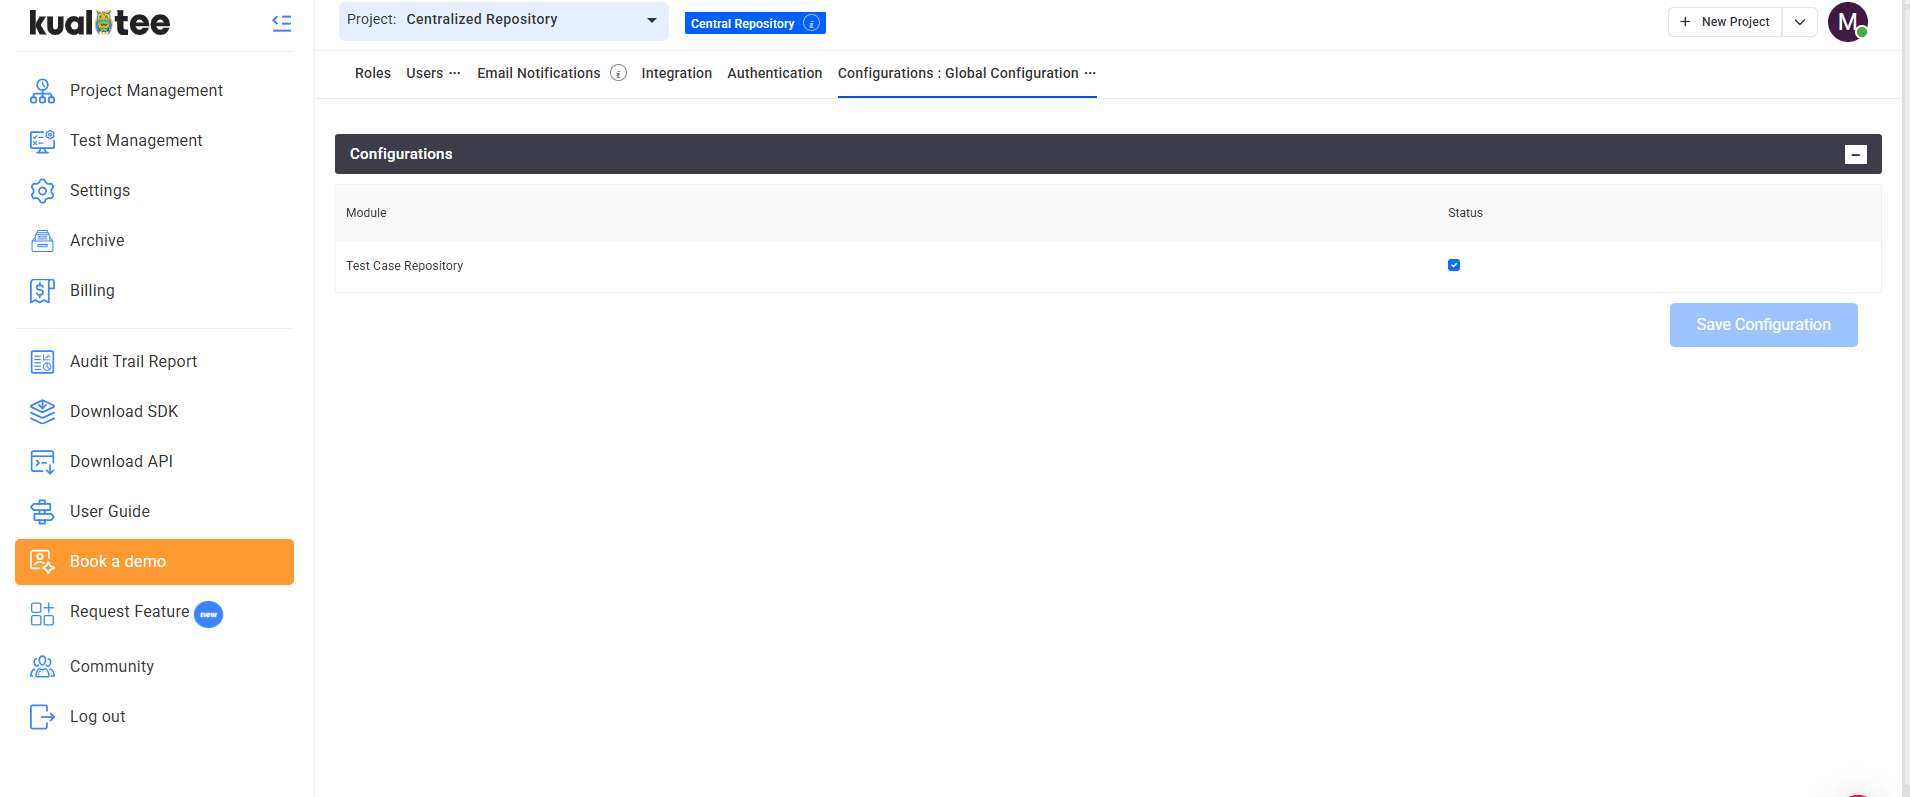Click the Audit Trail Report icon
This screenshot has height=797, width=1910.
click(x=42, y=362)
